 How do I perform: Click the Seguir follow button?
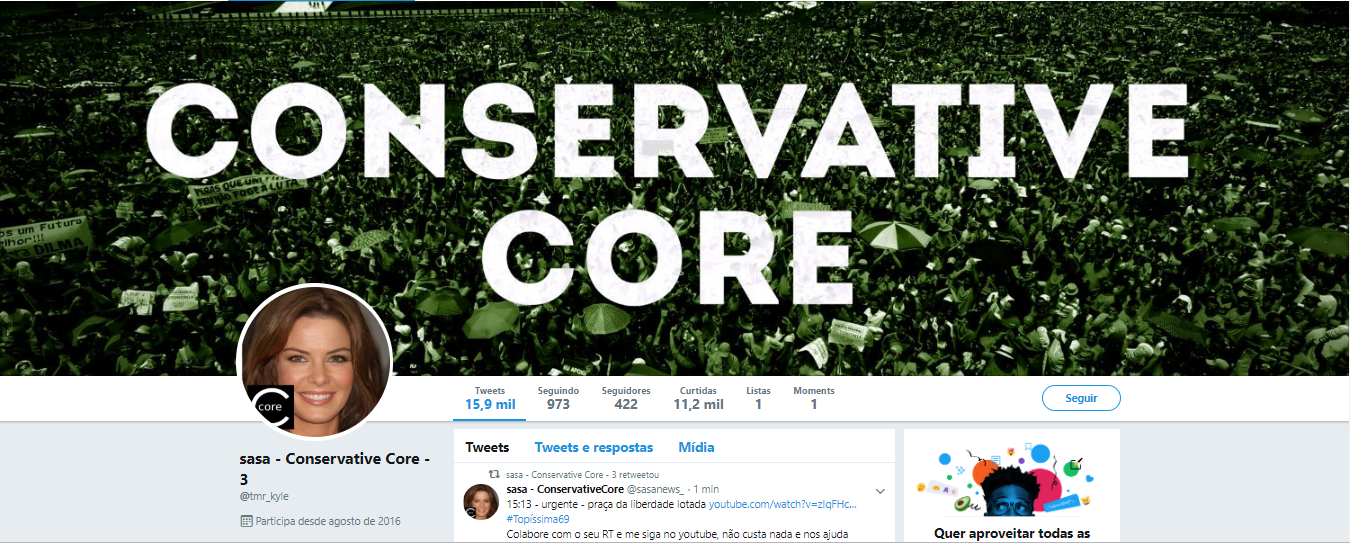1081,398
